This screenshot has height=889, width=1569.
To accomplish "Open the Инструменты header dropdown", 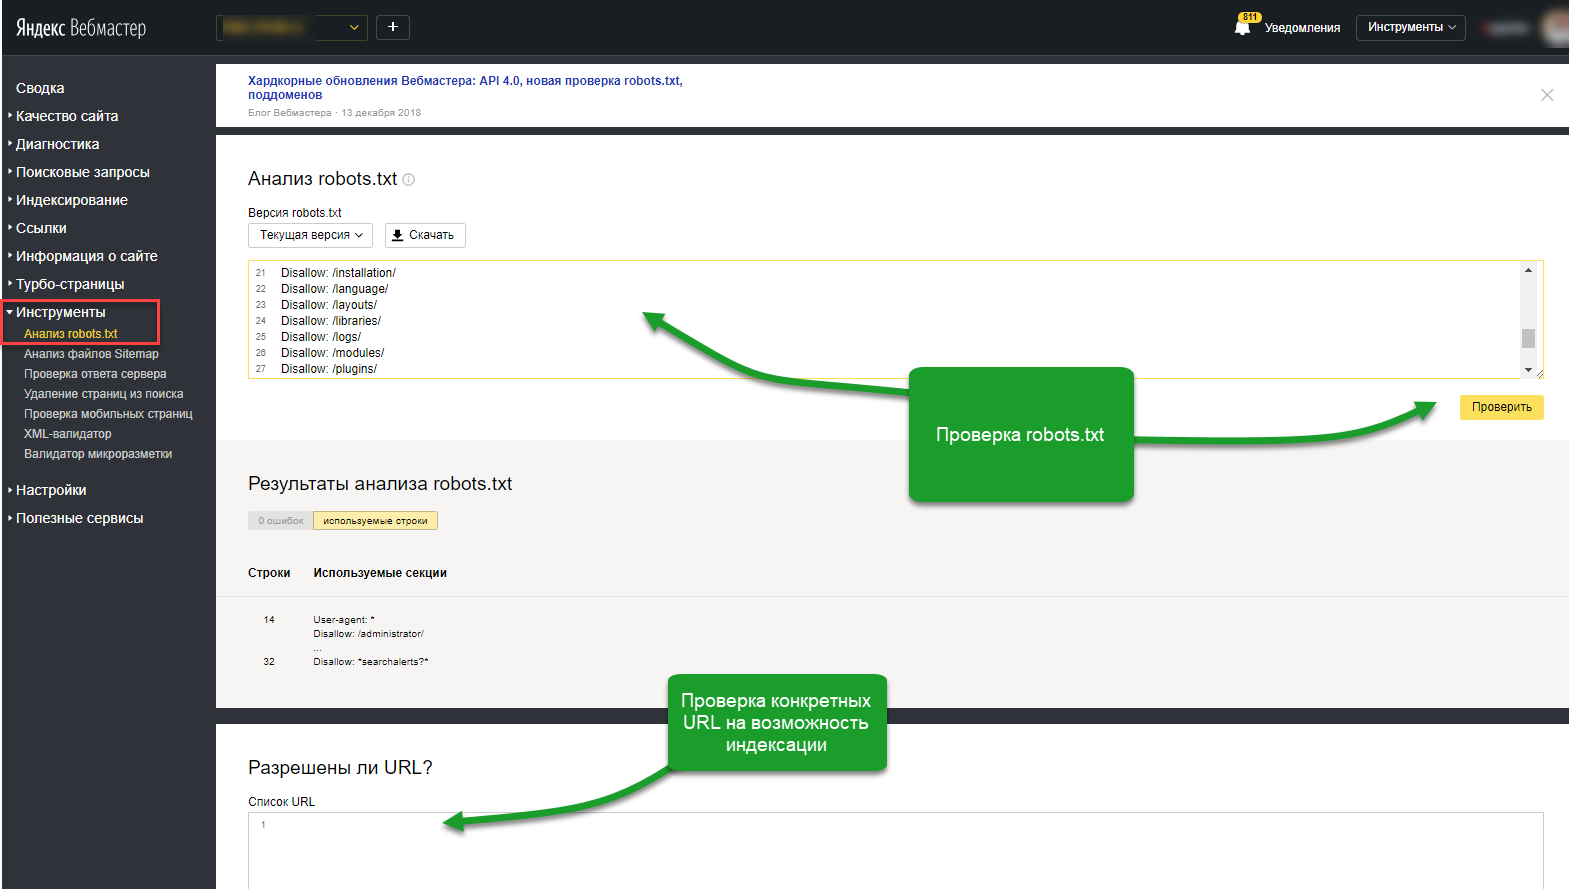I will point(1411,27).
